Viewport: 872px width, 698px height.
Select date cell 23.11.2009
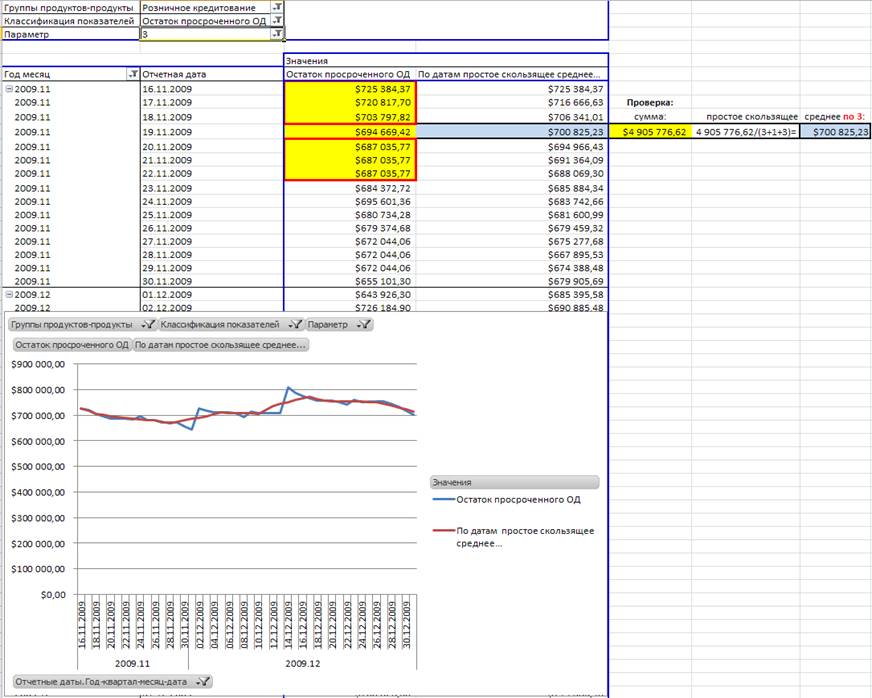click(211, 188)
